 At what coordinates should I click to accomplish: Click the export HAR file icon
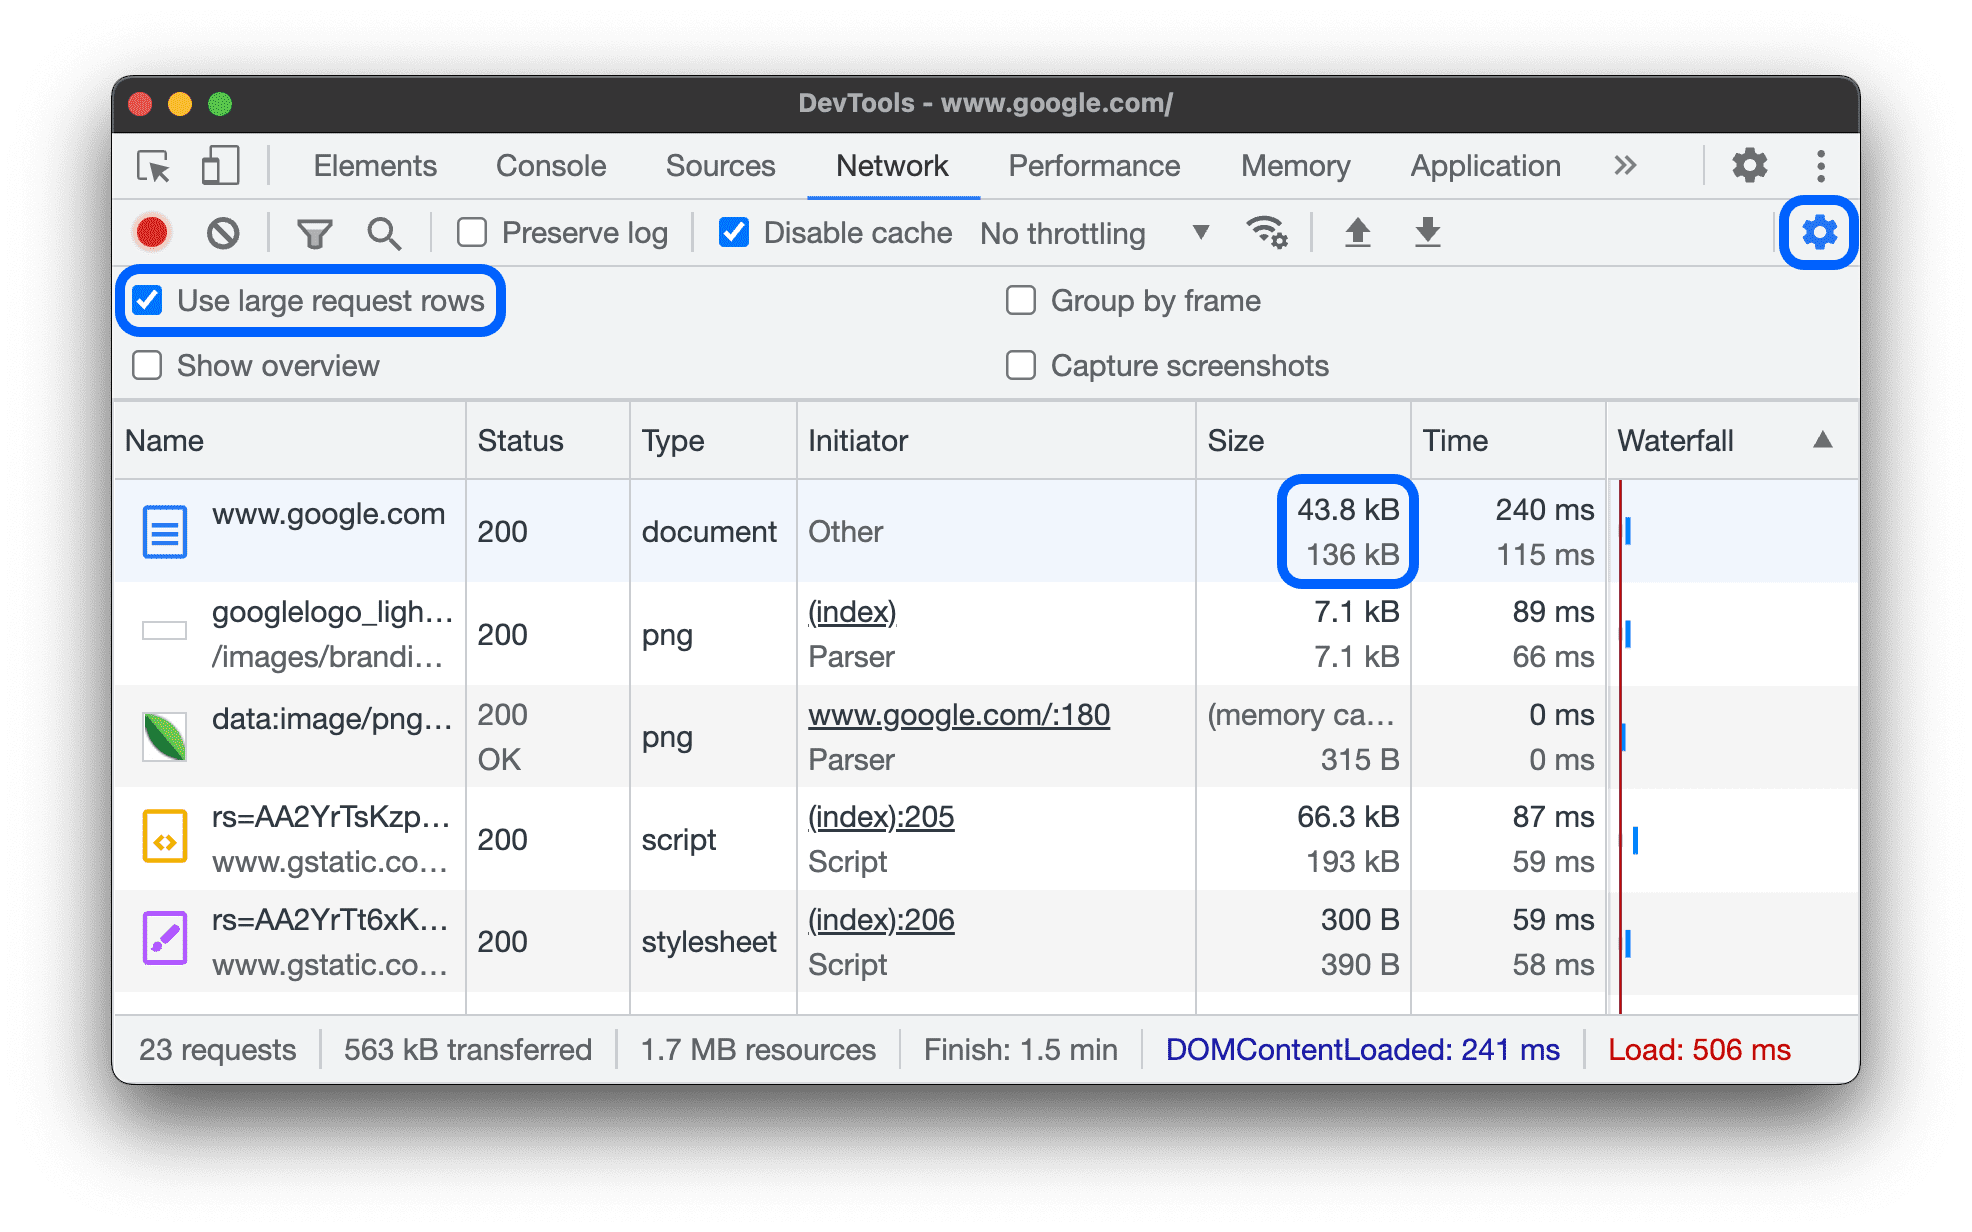[1423, 231]
